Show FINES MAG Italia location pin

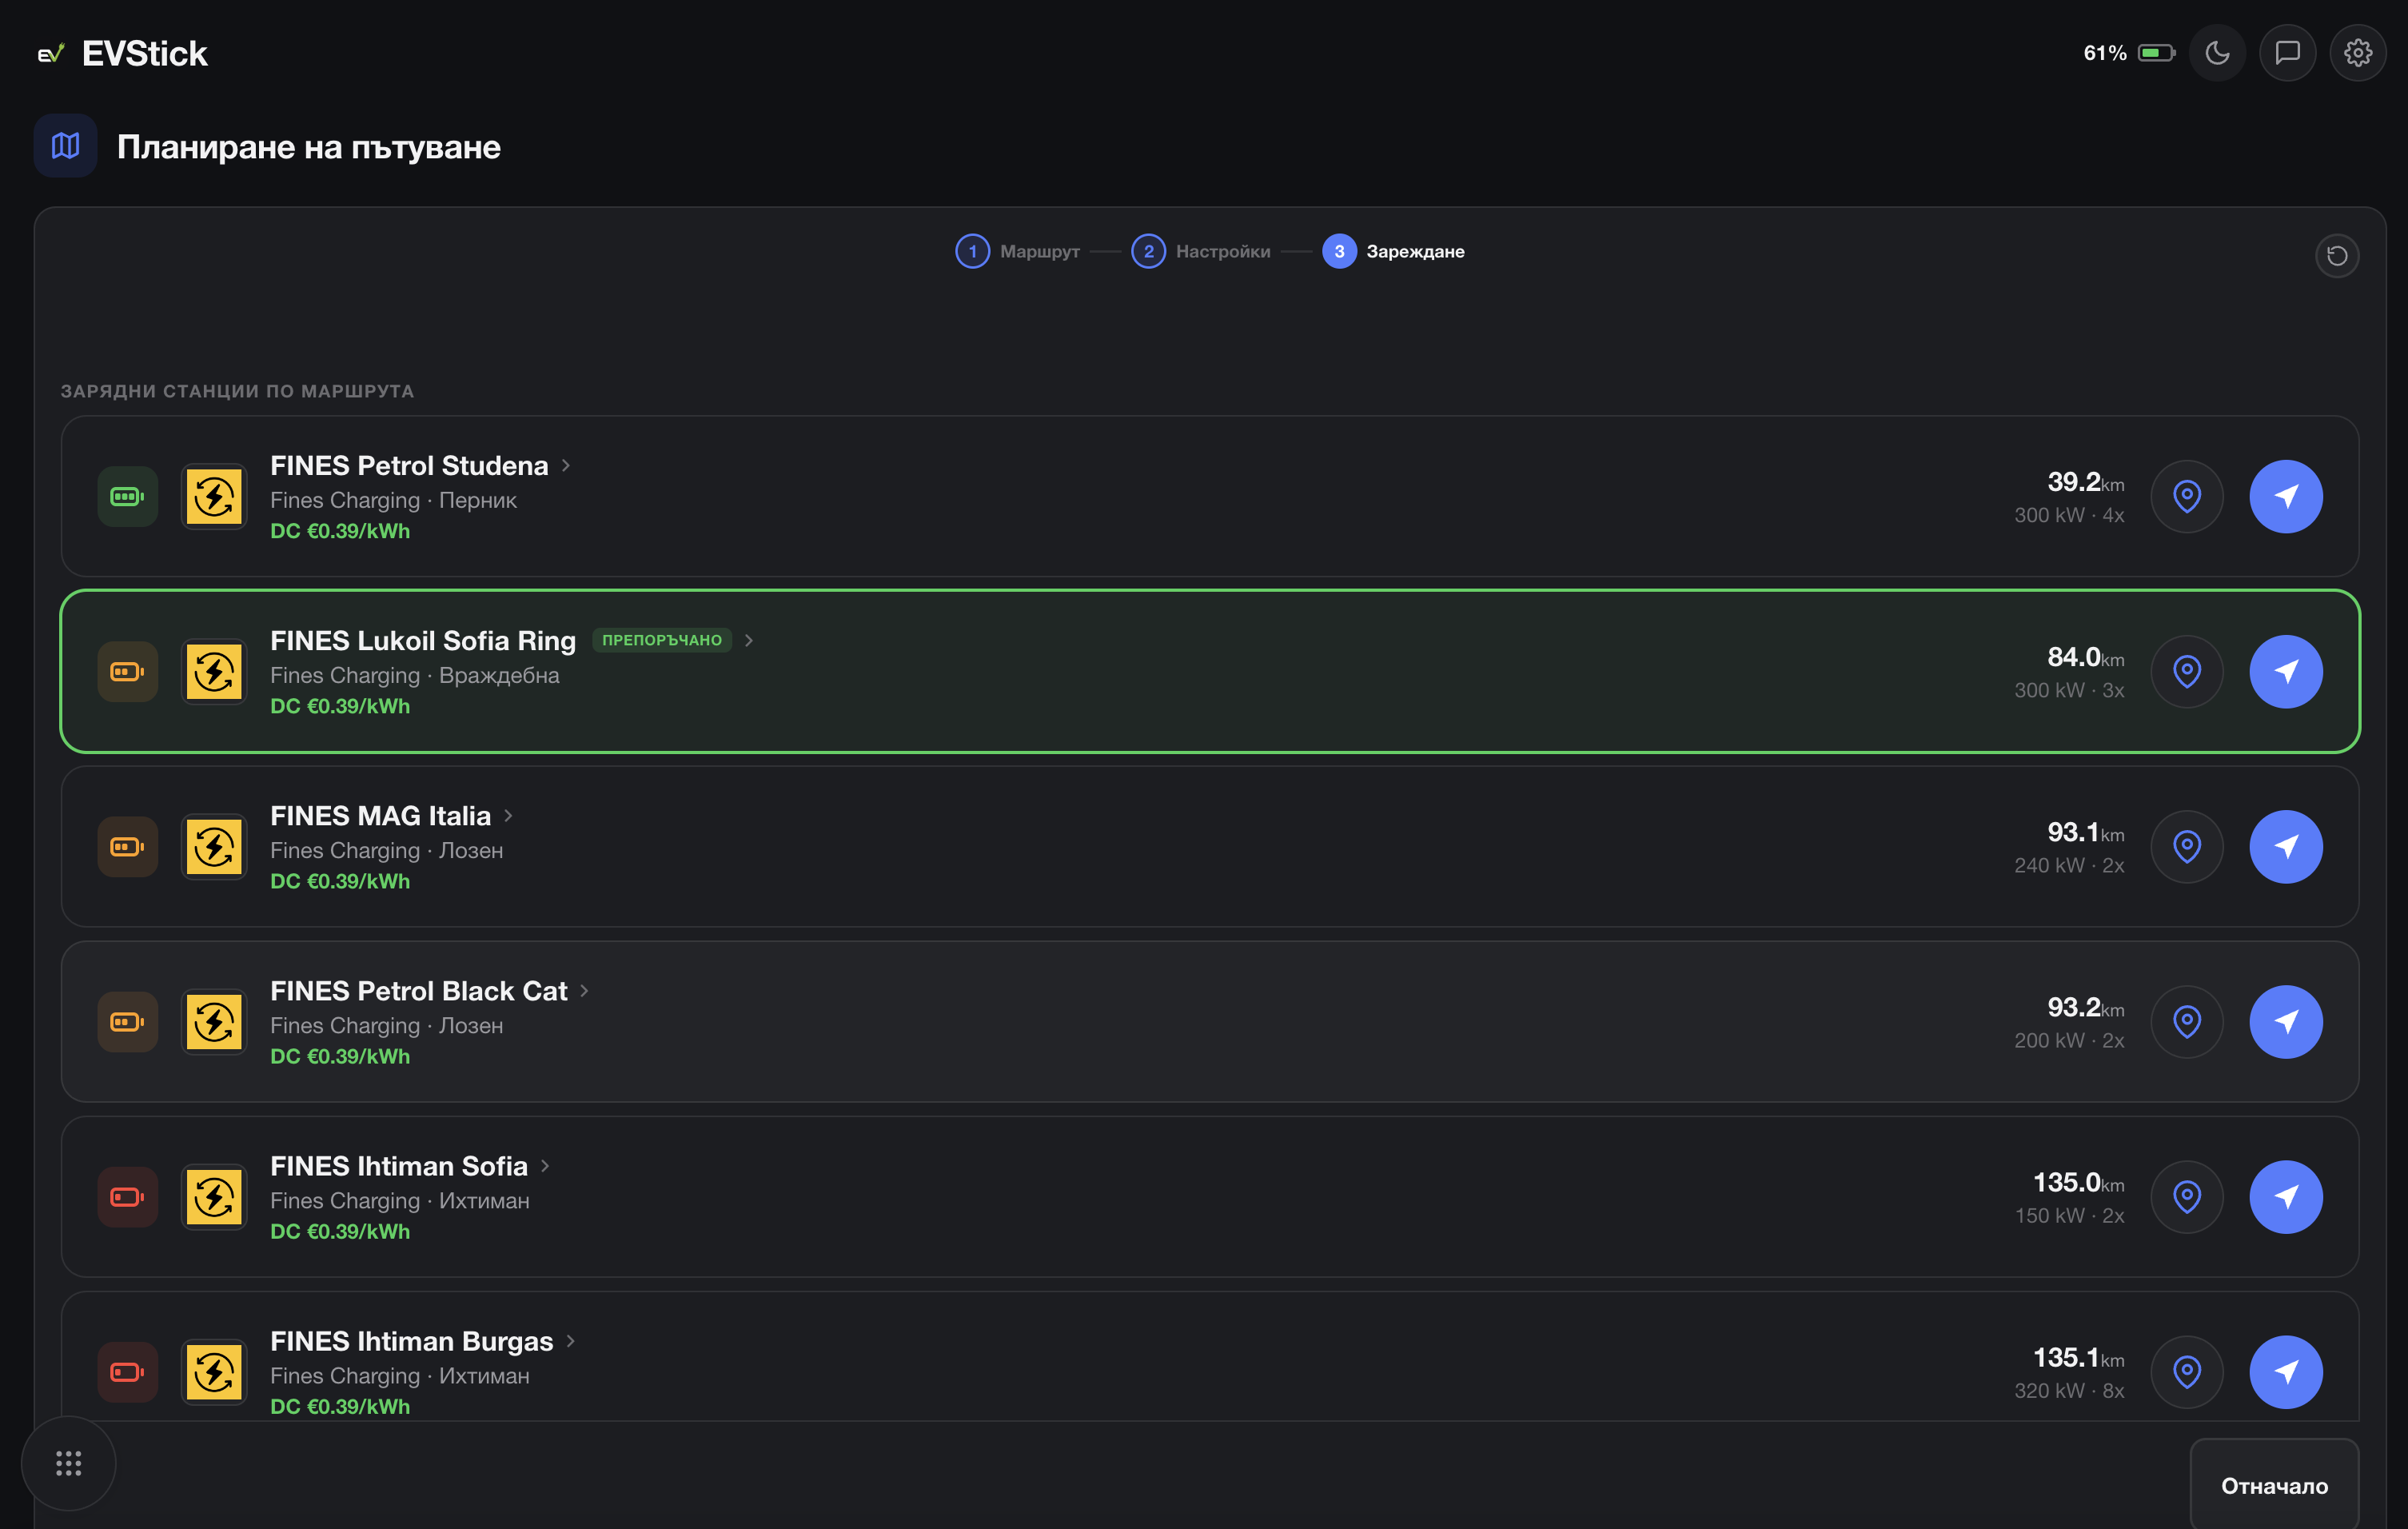coord(2187,847)
